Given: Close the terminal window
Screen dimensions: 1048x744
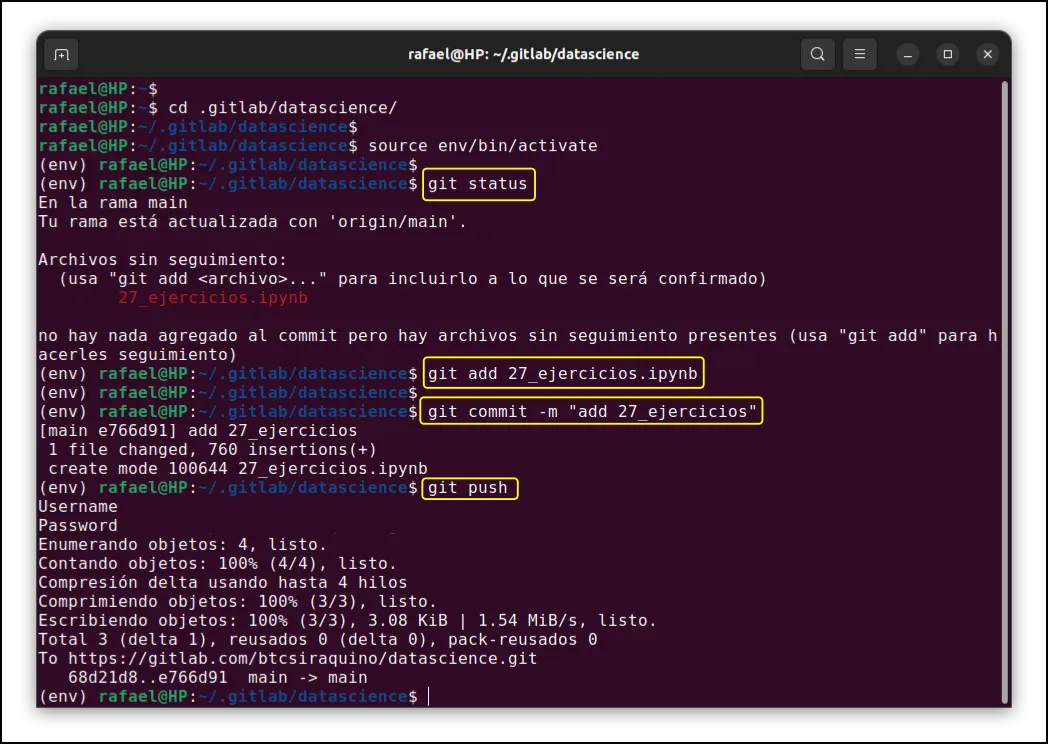Looking at the screenshot, I should tap(988, 55).
